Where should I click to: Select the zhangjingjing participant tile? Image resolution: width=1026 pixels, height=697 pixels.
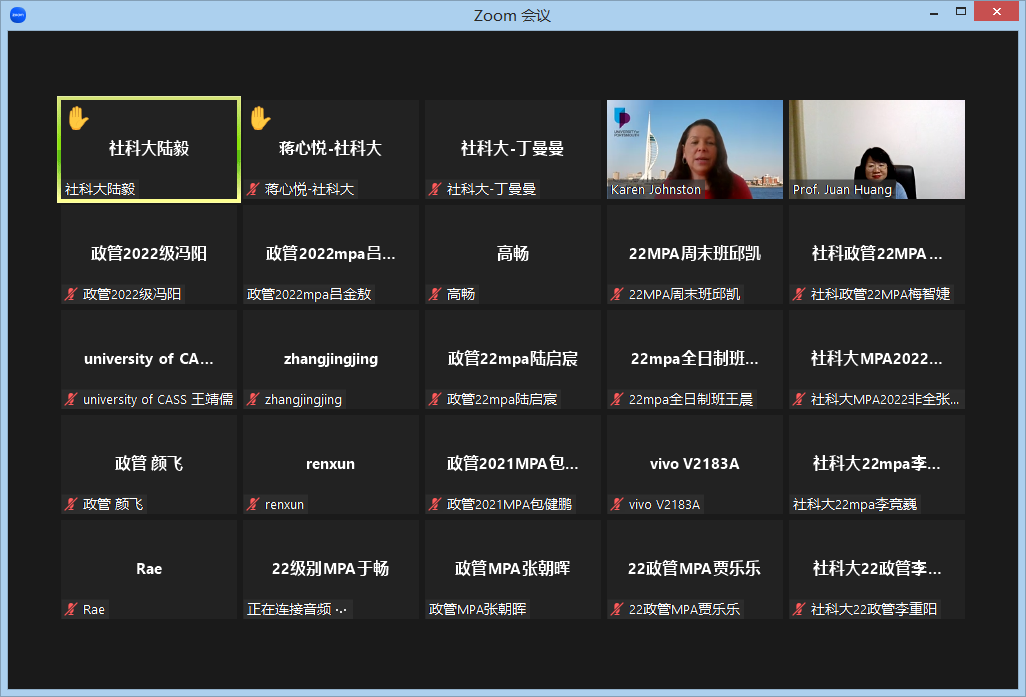click(331, 359)
